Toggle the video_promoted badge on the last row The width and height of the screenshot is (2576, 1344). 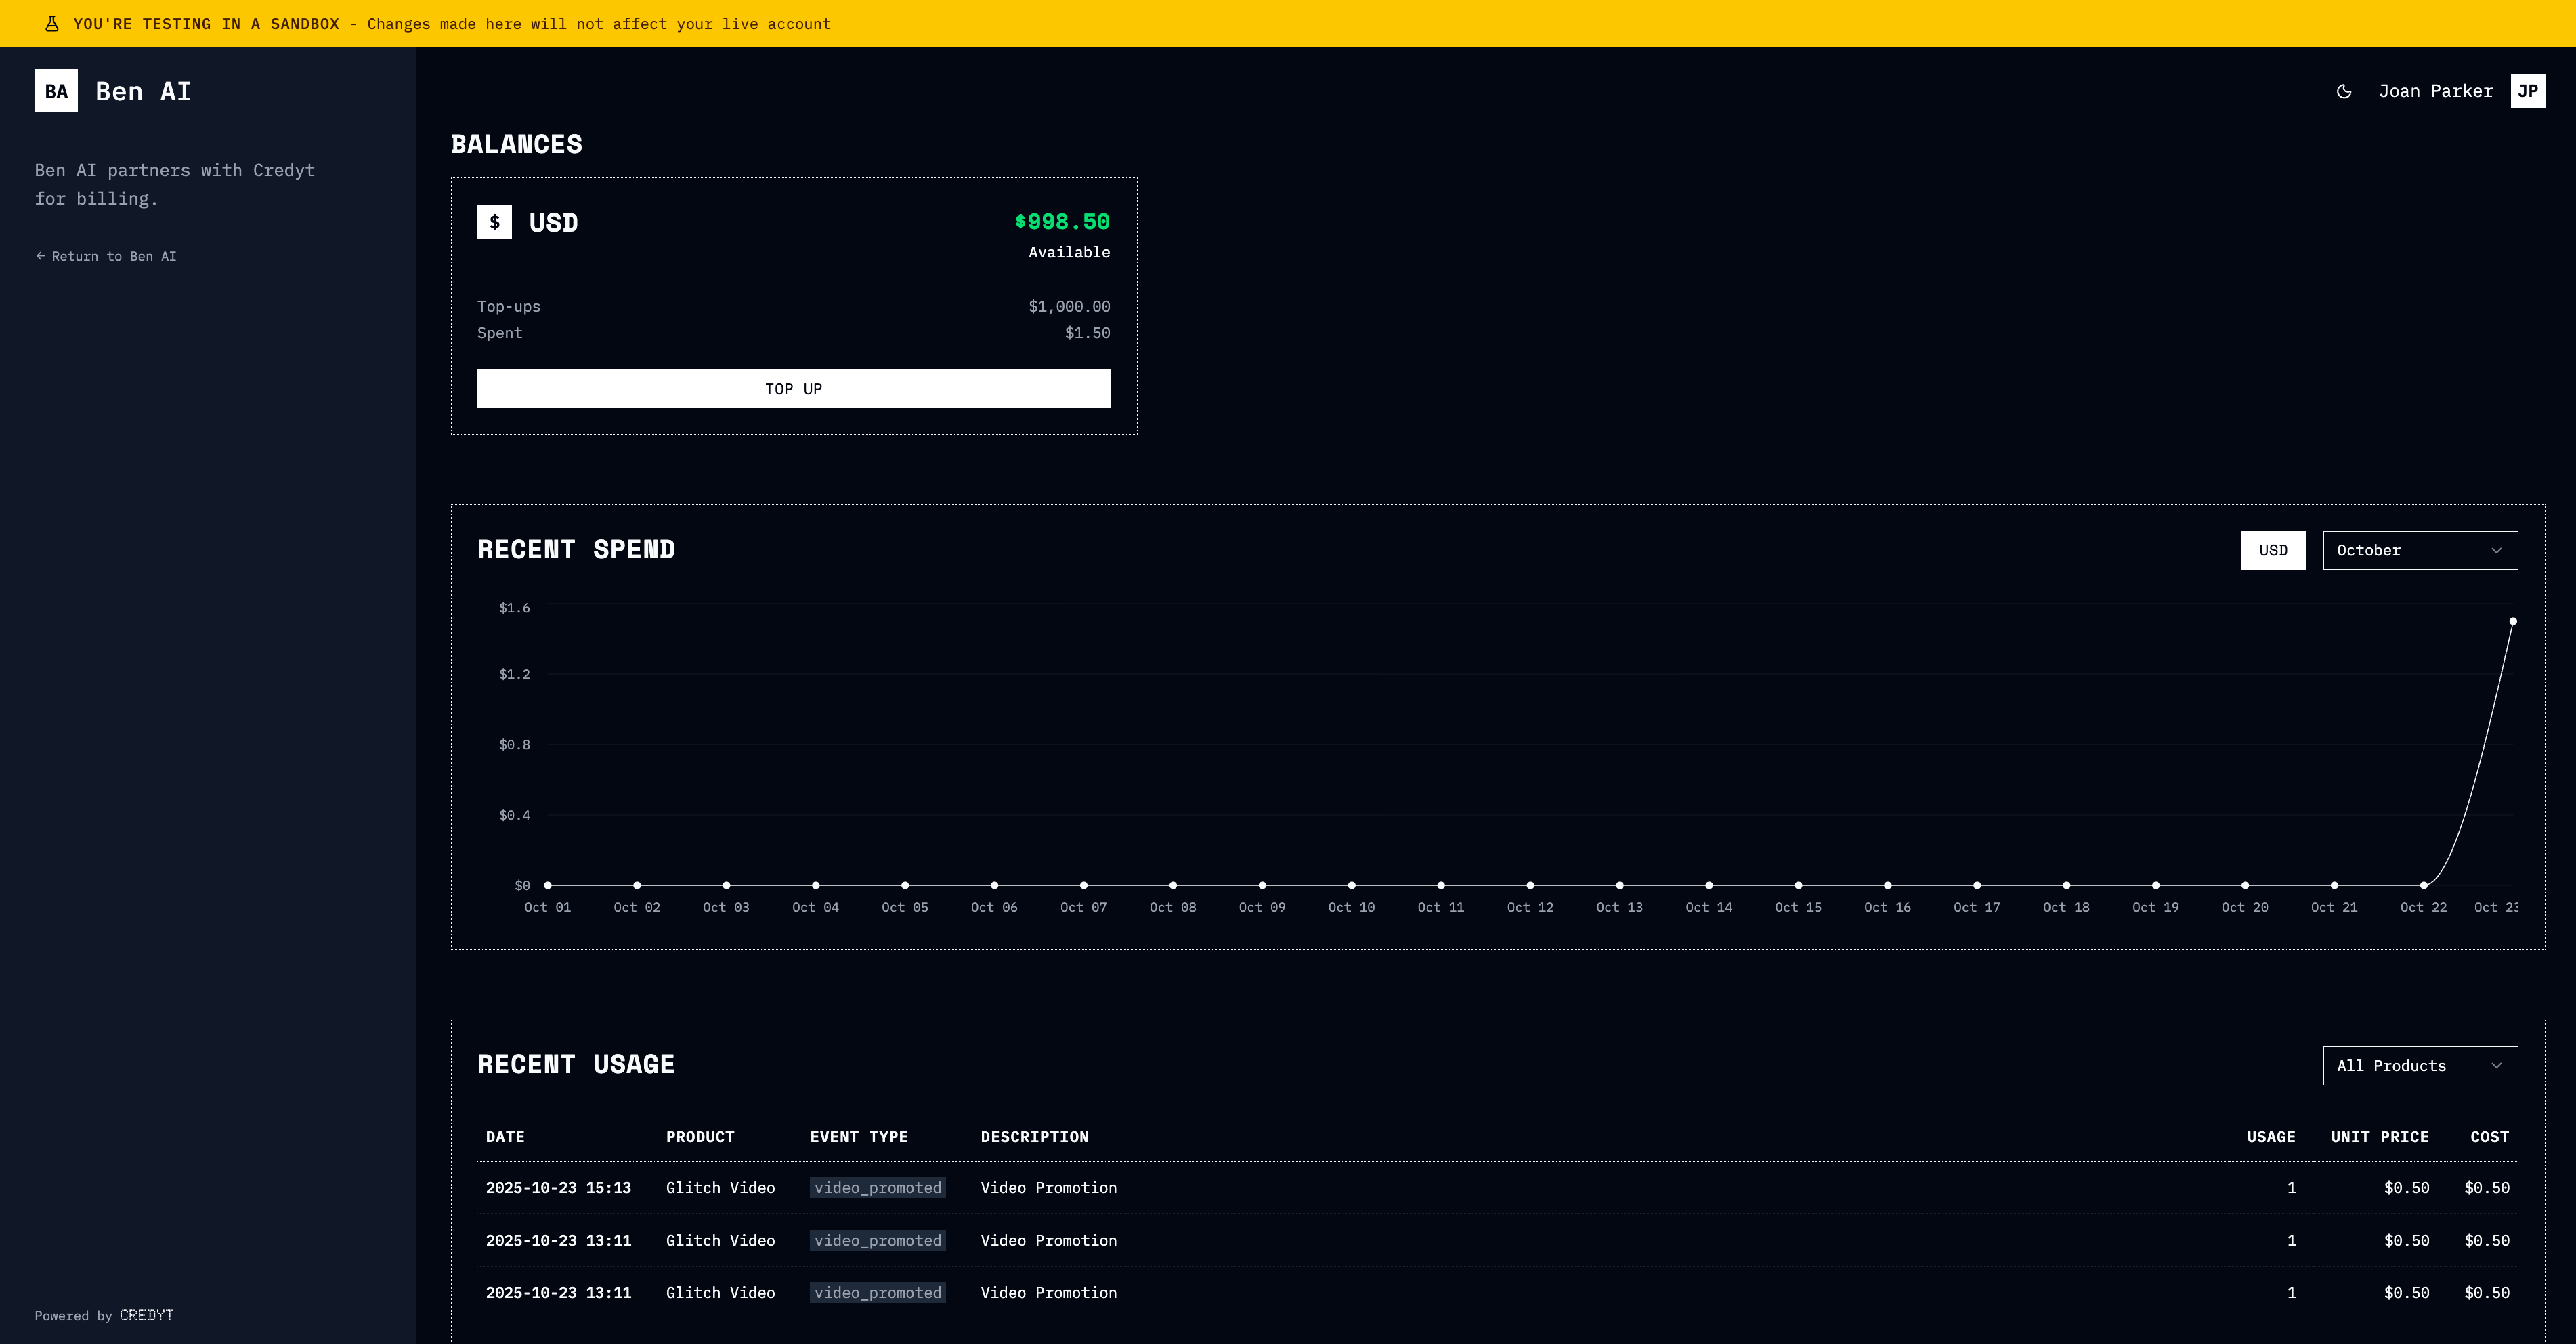point(877,1292)
